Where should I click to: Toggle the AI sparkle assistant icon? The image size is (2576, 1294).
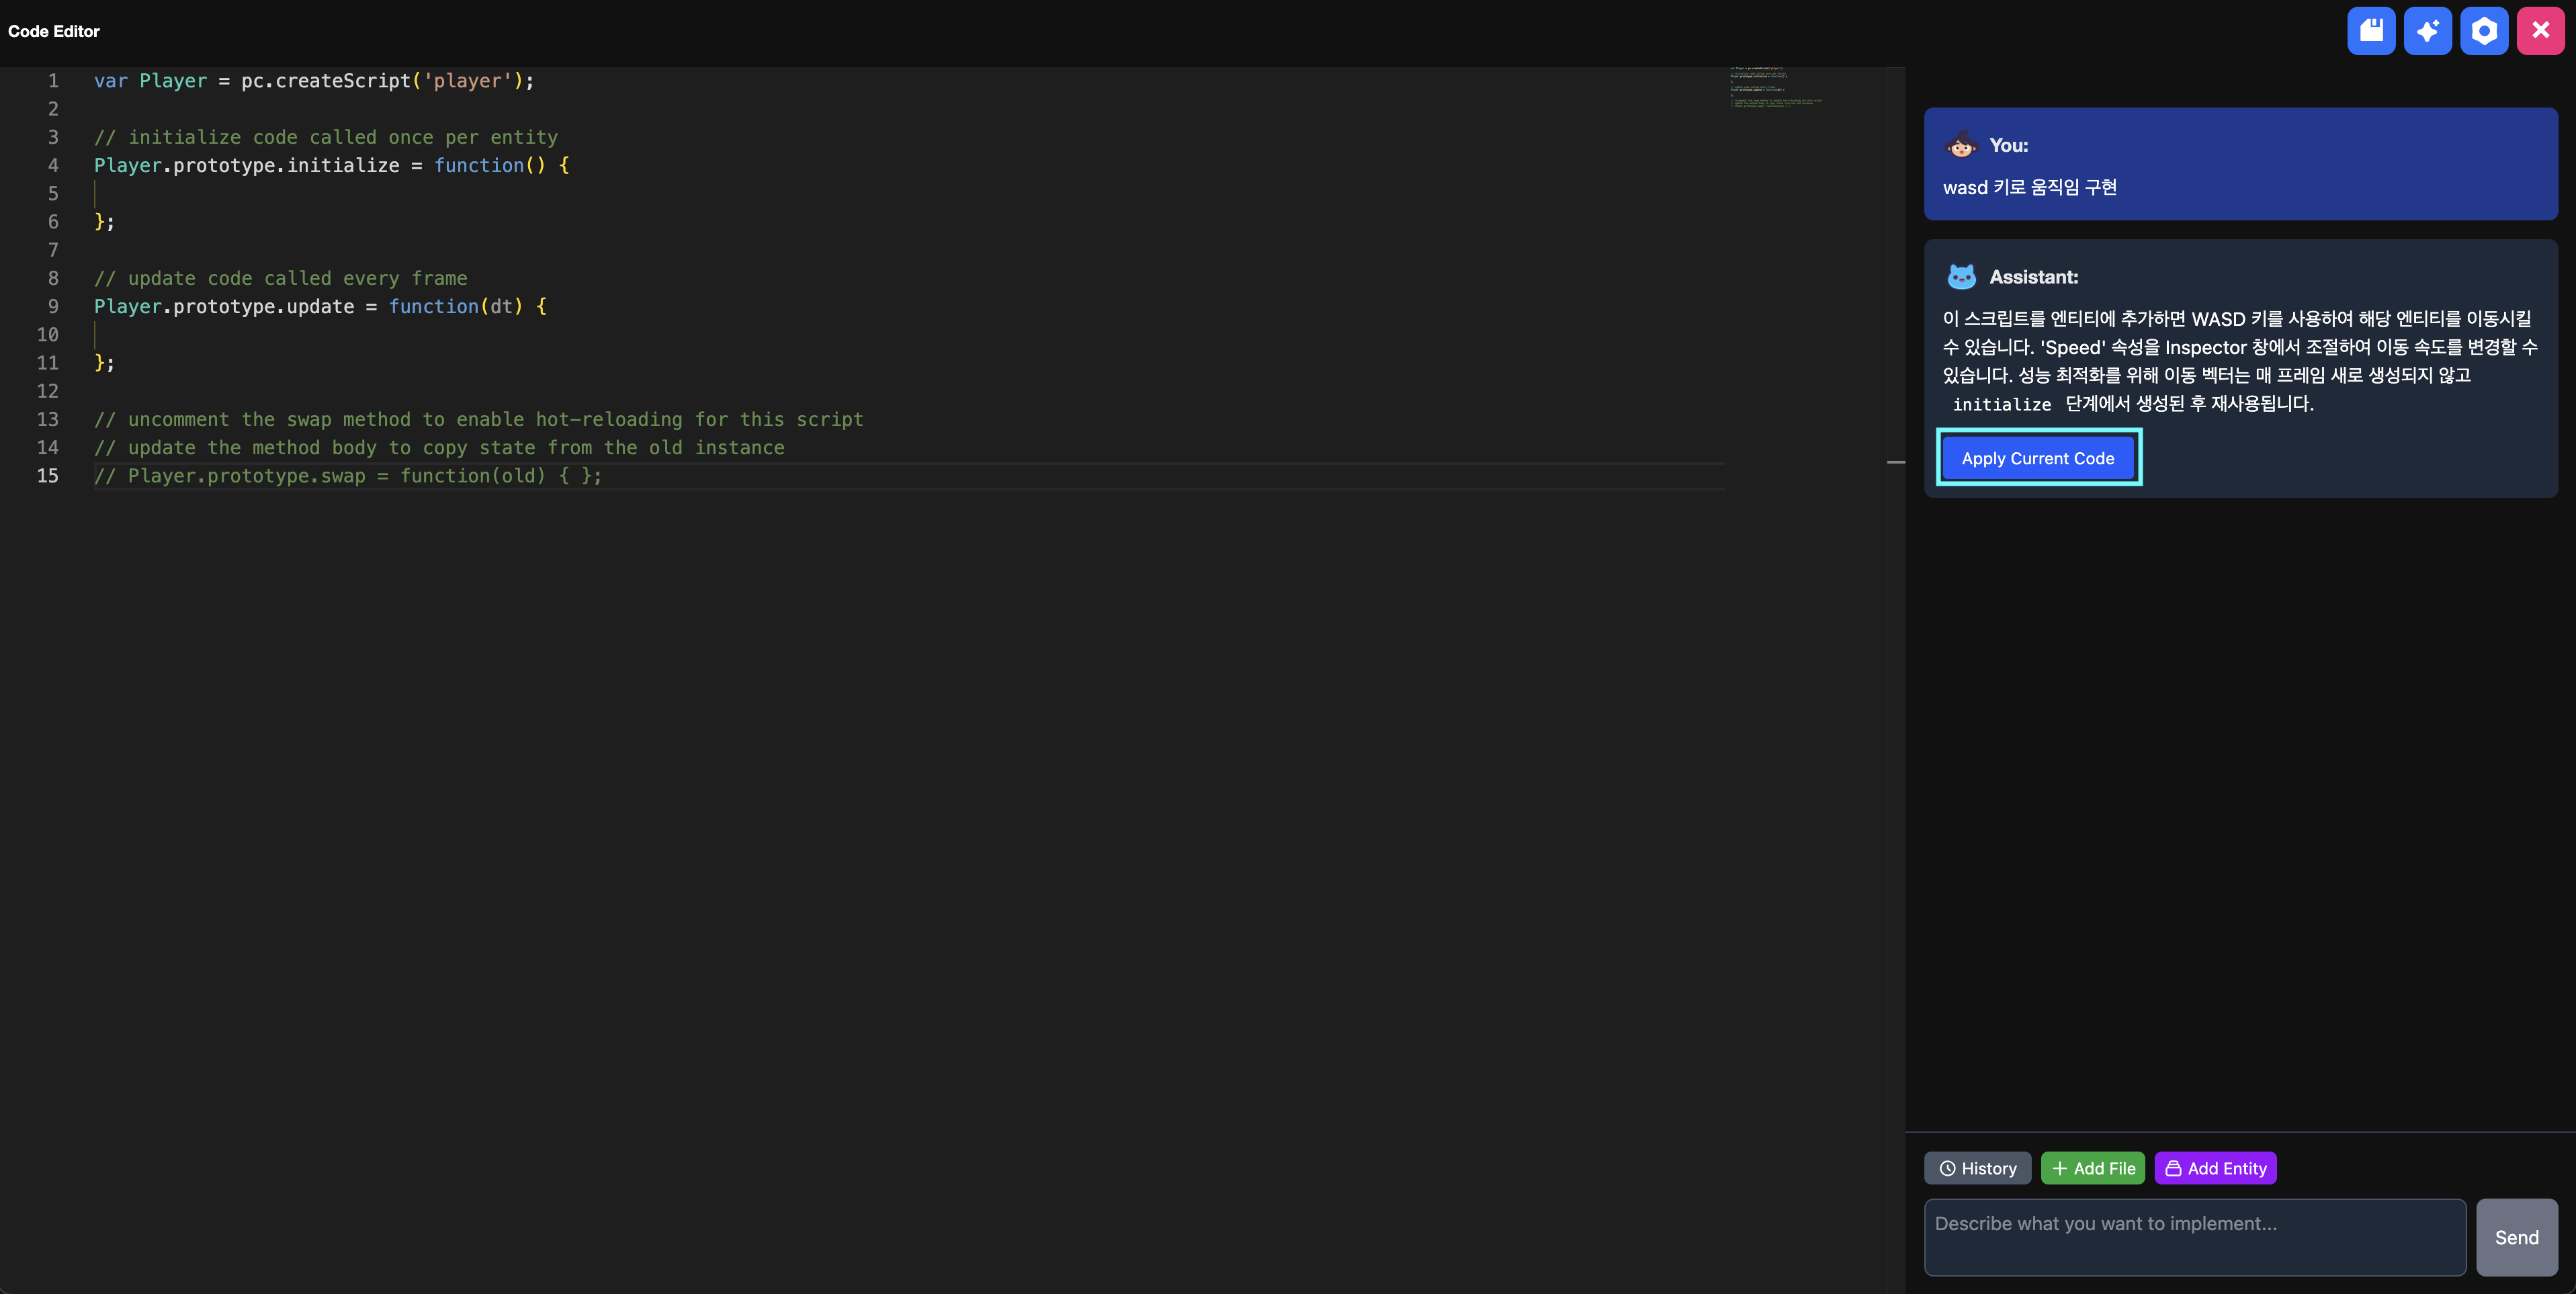click(x=2427, y=31)
